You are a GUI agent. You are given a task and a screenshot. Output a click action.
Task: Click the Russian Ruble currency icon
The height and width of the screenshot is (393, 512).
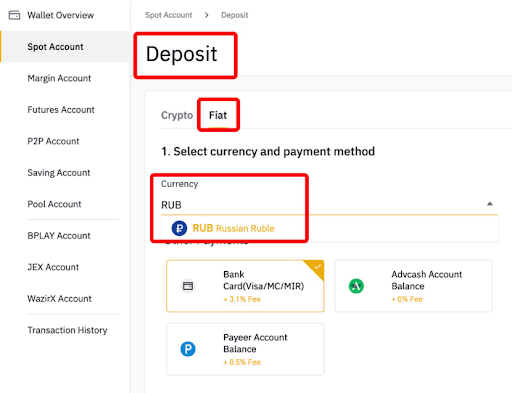[x=179, y=228]
